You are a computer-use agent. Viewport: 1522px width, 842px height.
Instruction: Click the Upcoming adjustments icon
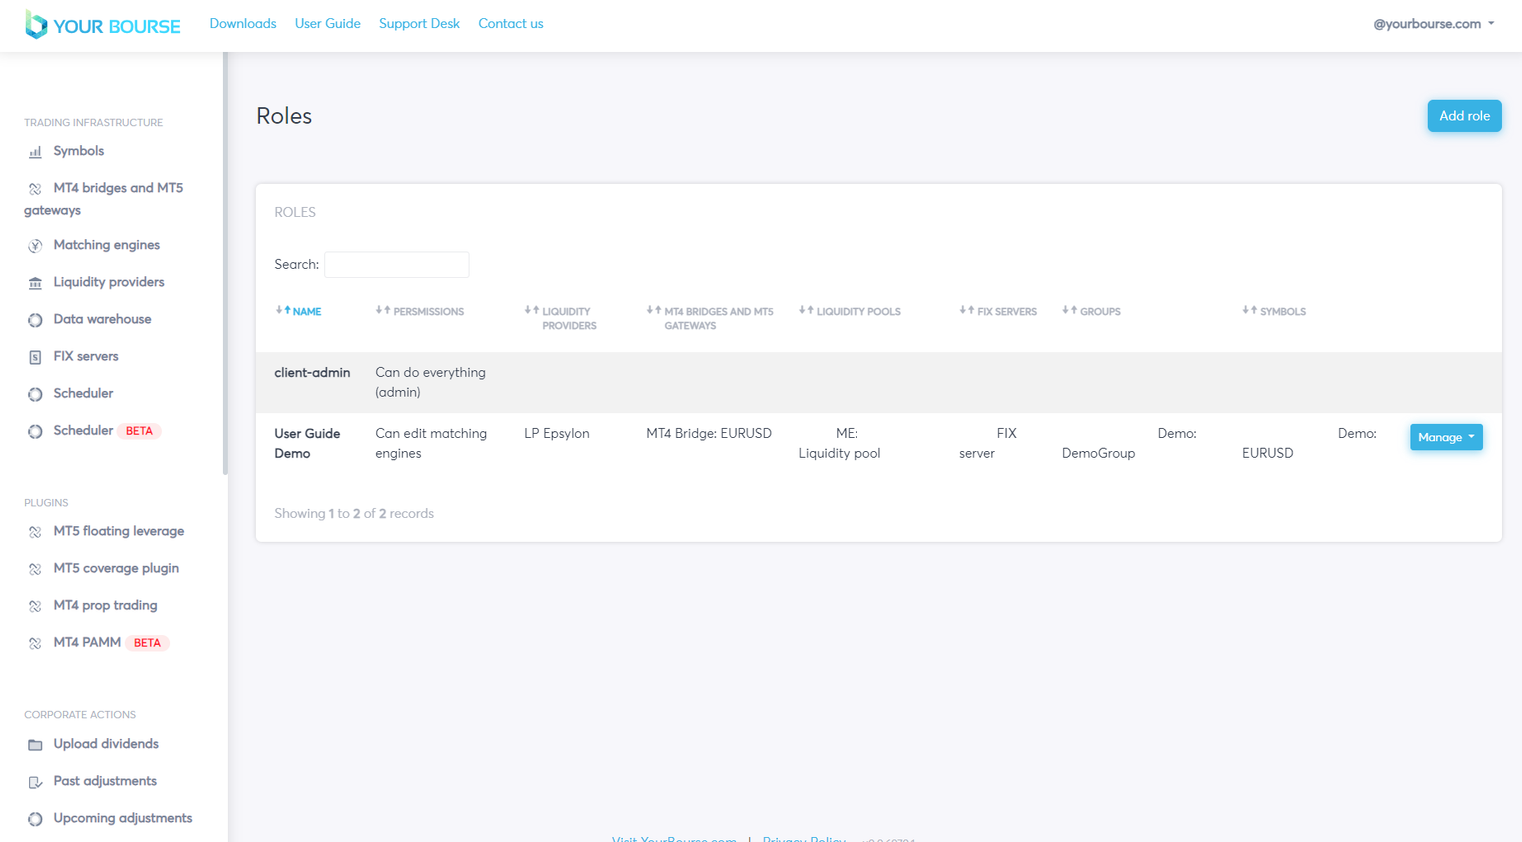pyautogui.click(x=35, y=819)
